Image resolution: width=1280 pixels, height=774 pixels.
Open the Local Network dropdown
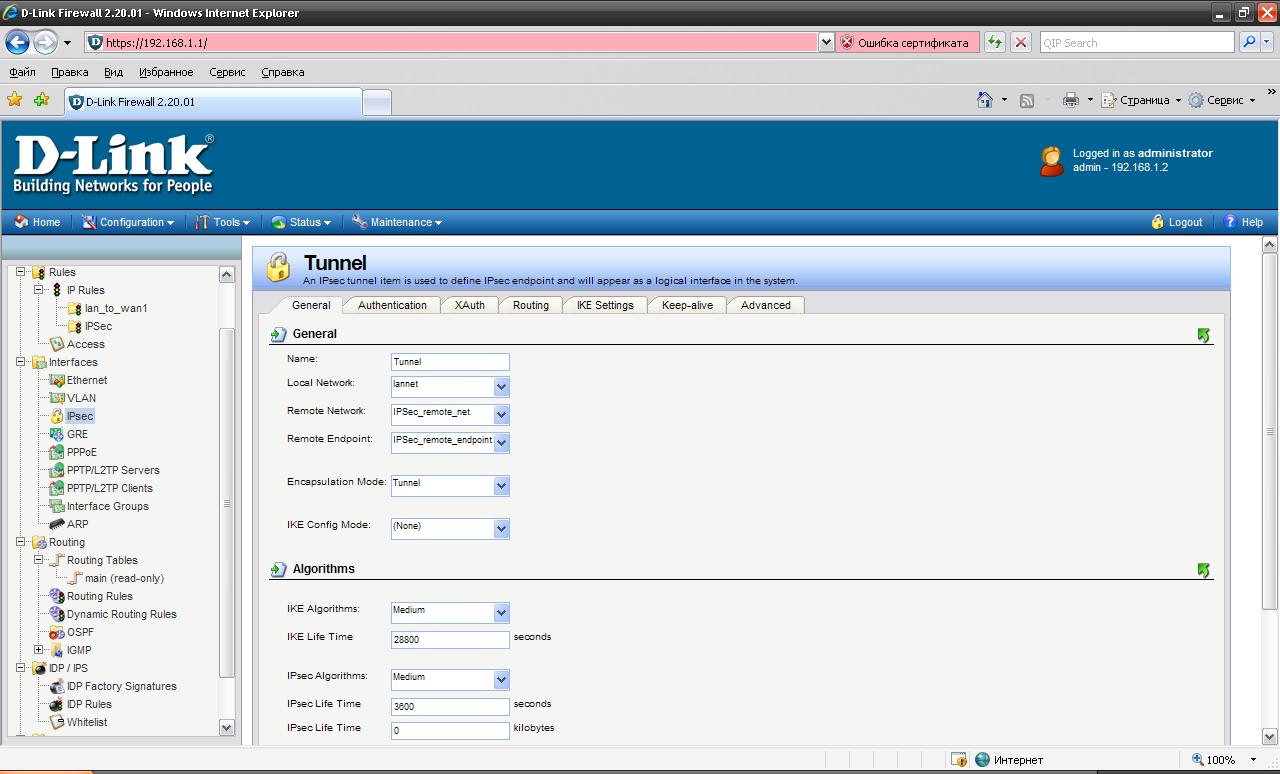point(501,386)
